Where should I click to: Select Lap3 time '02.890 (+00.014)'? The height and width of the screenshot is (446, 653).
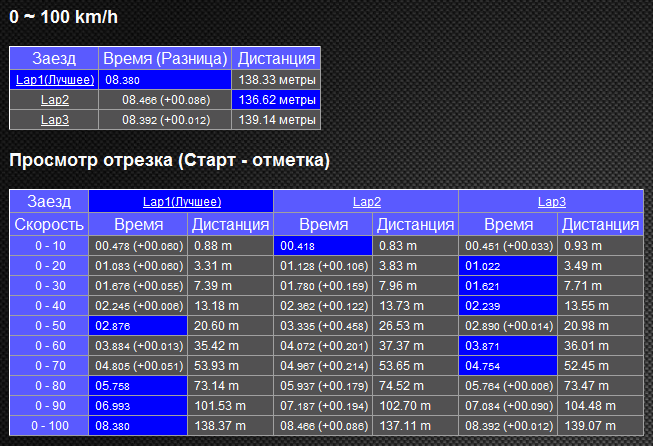coord(508,326)
